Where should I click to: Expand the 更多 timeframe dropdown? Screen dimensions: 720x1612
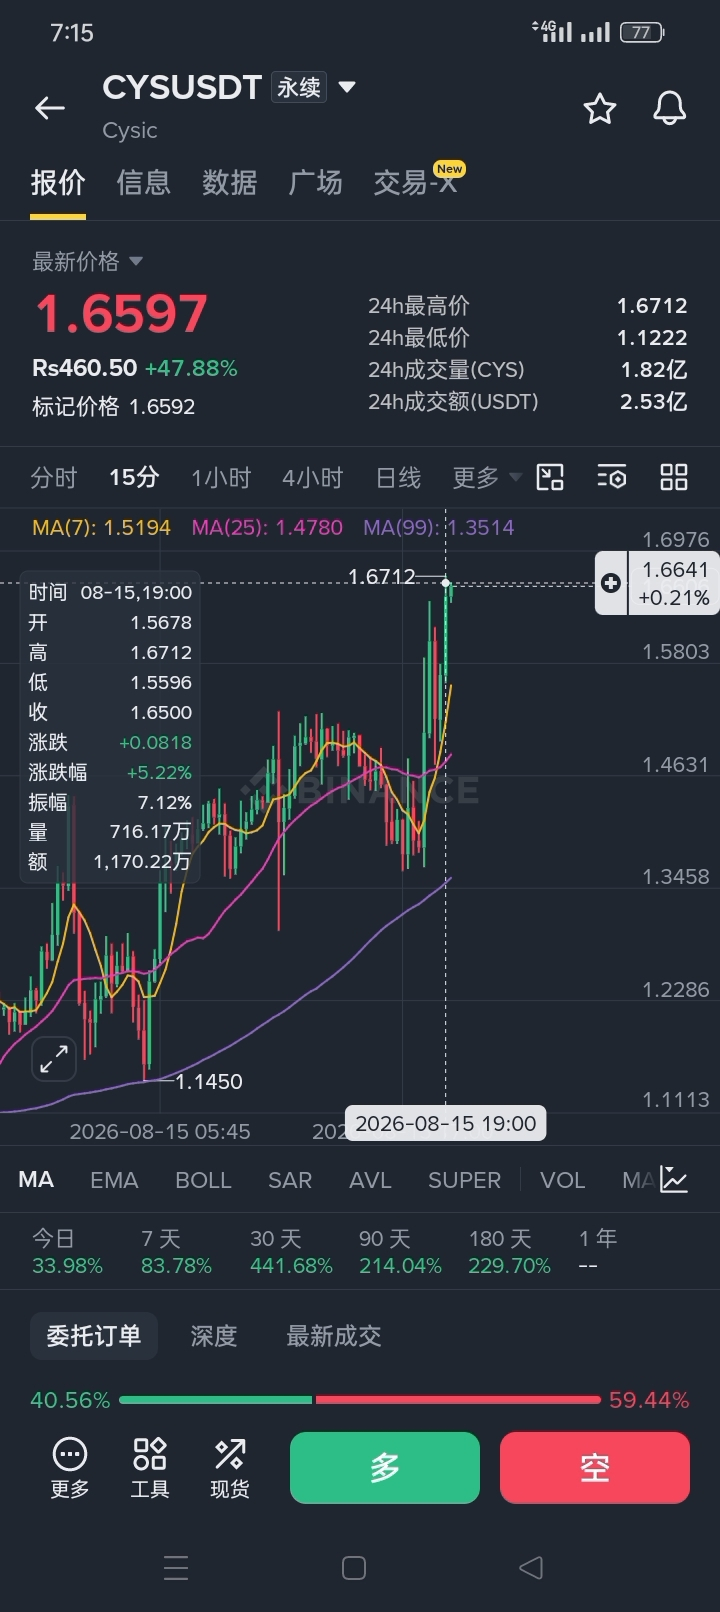[x=487, y=478]
